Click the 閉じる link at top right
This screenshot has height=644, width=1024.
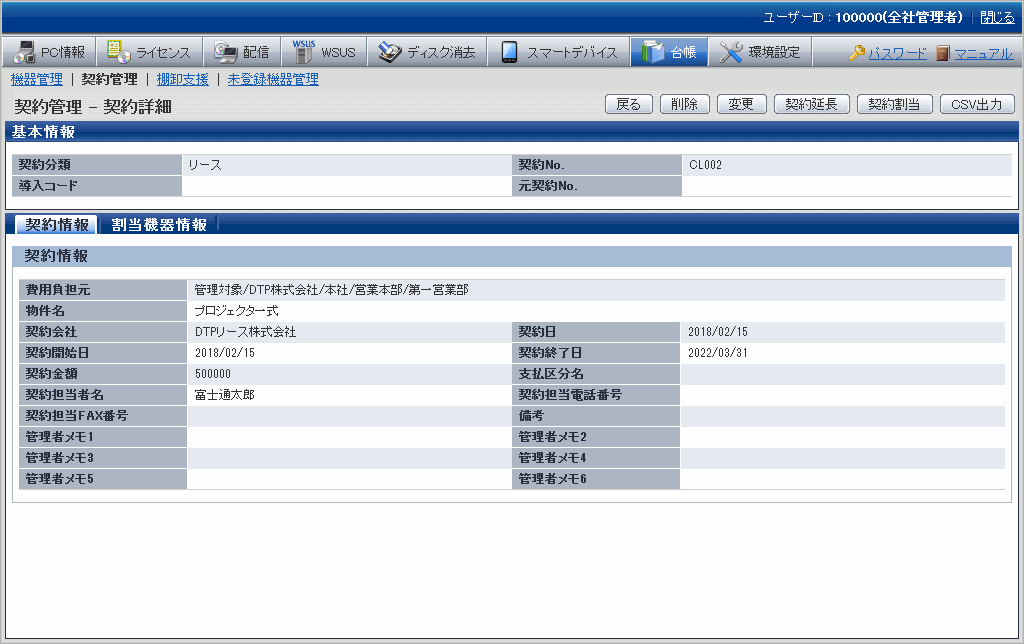(x=996, y=17)
